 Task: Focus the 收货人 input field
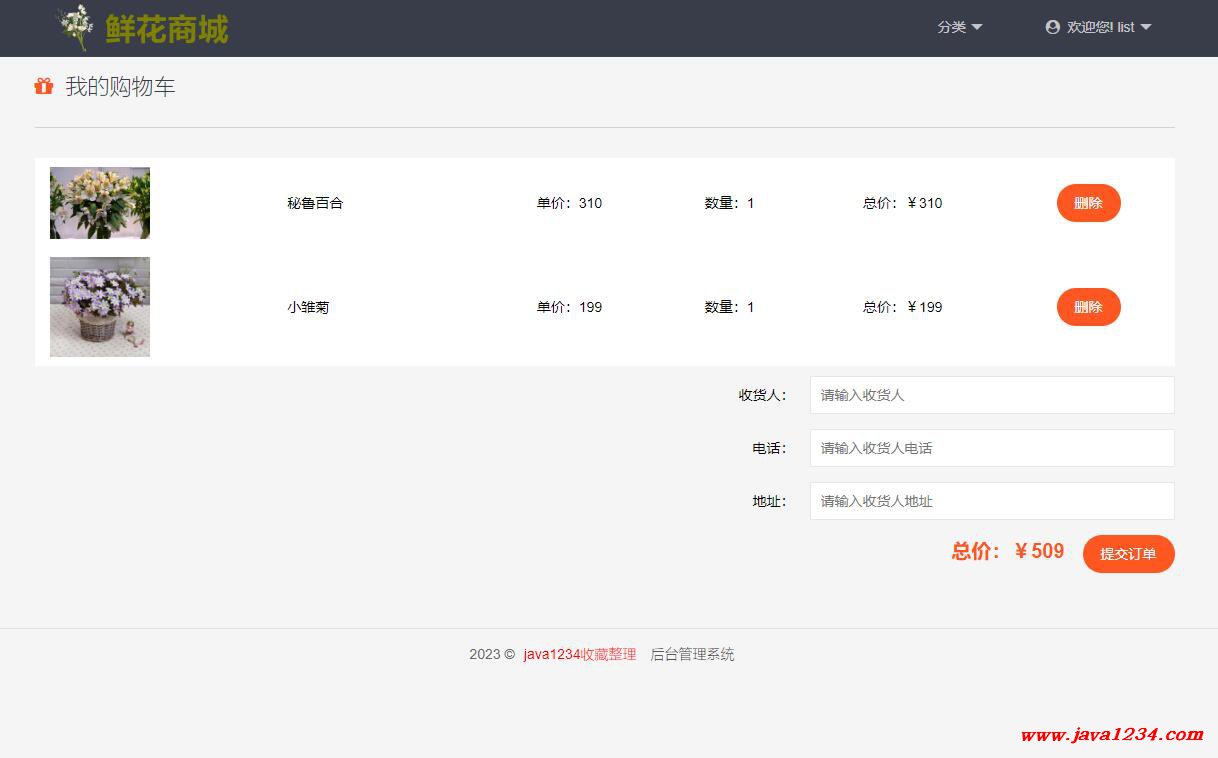[992, 395]
